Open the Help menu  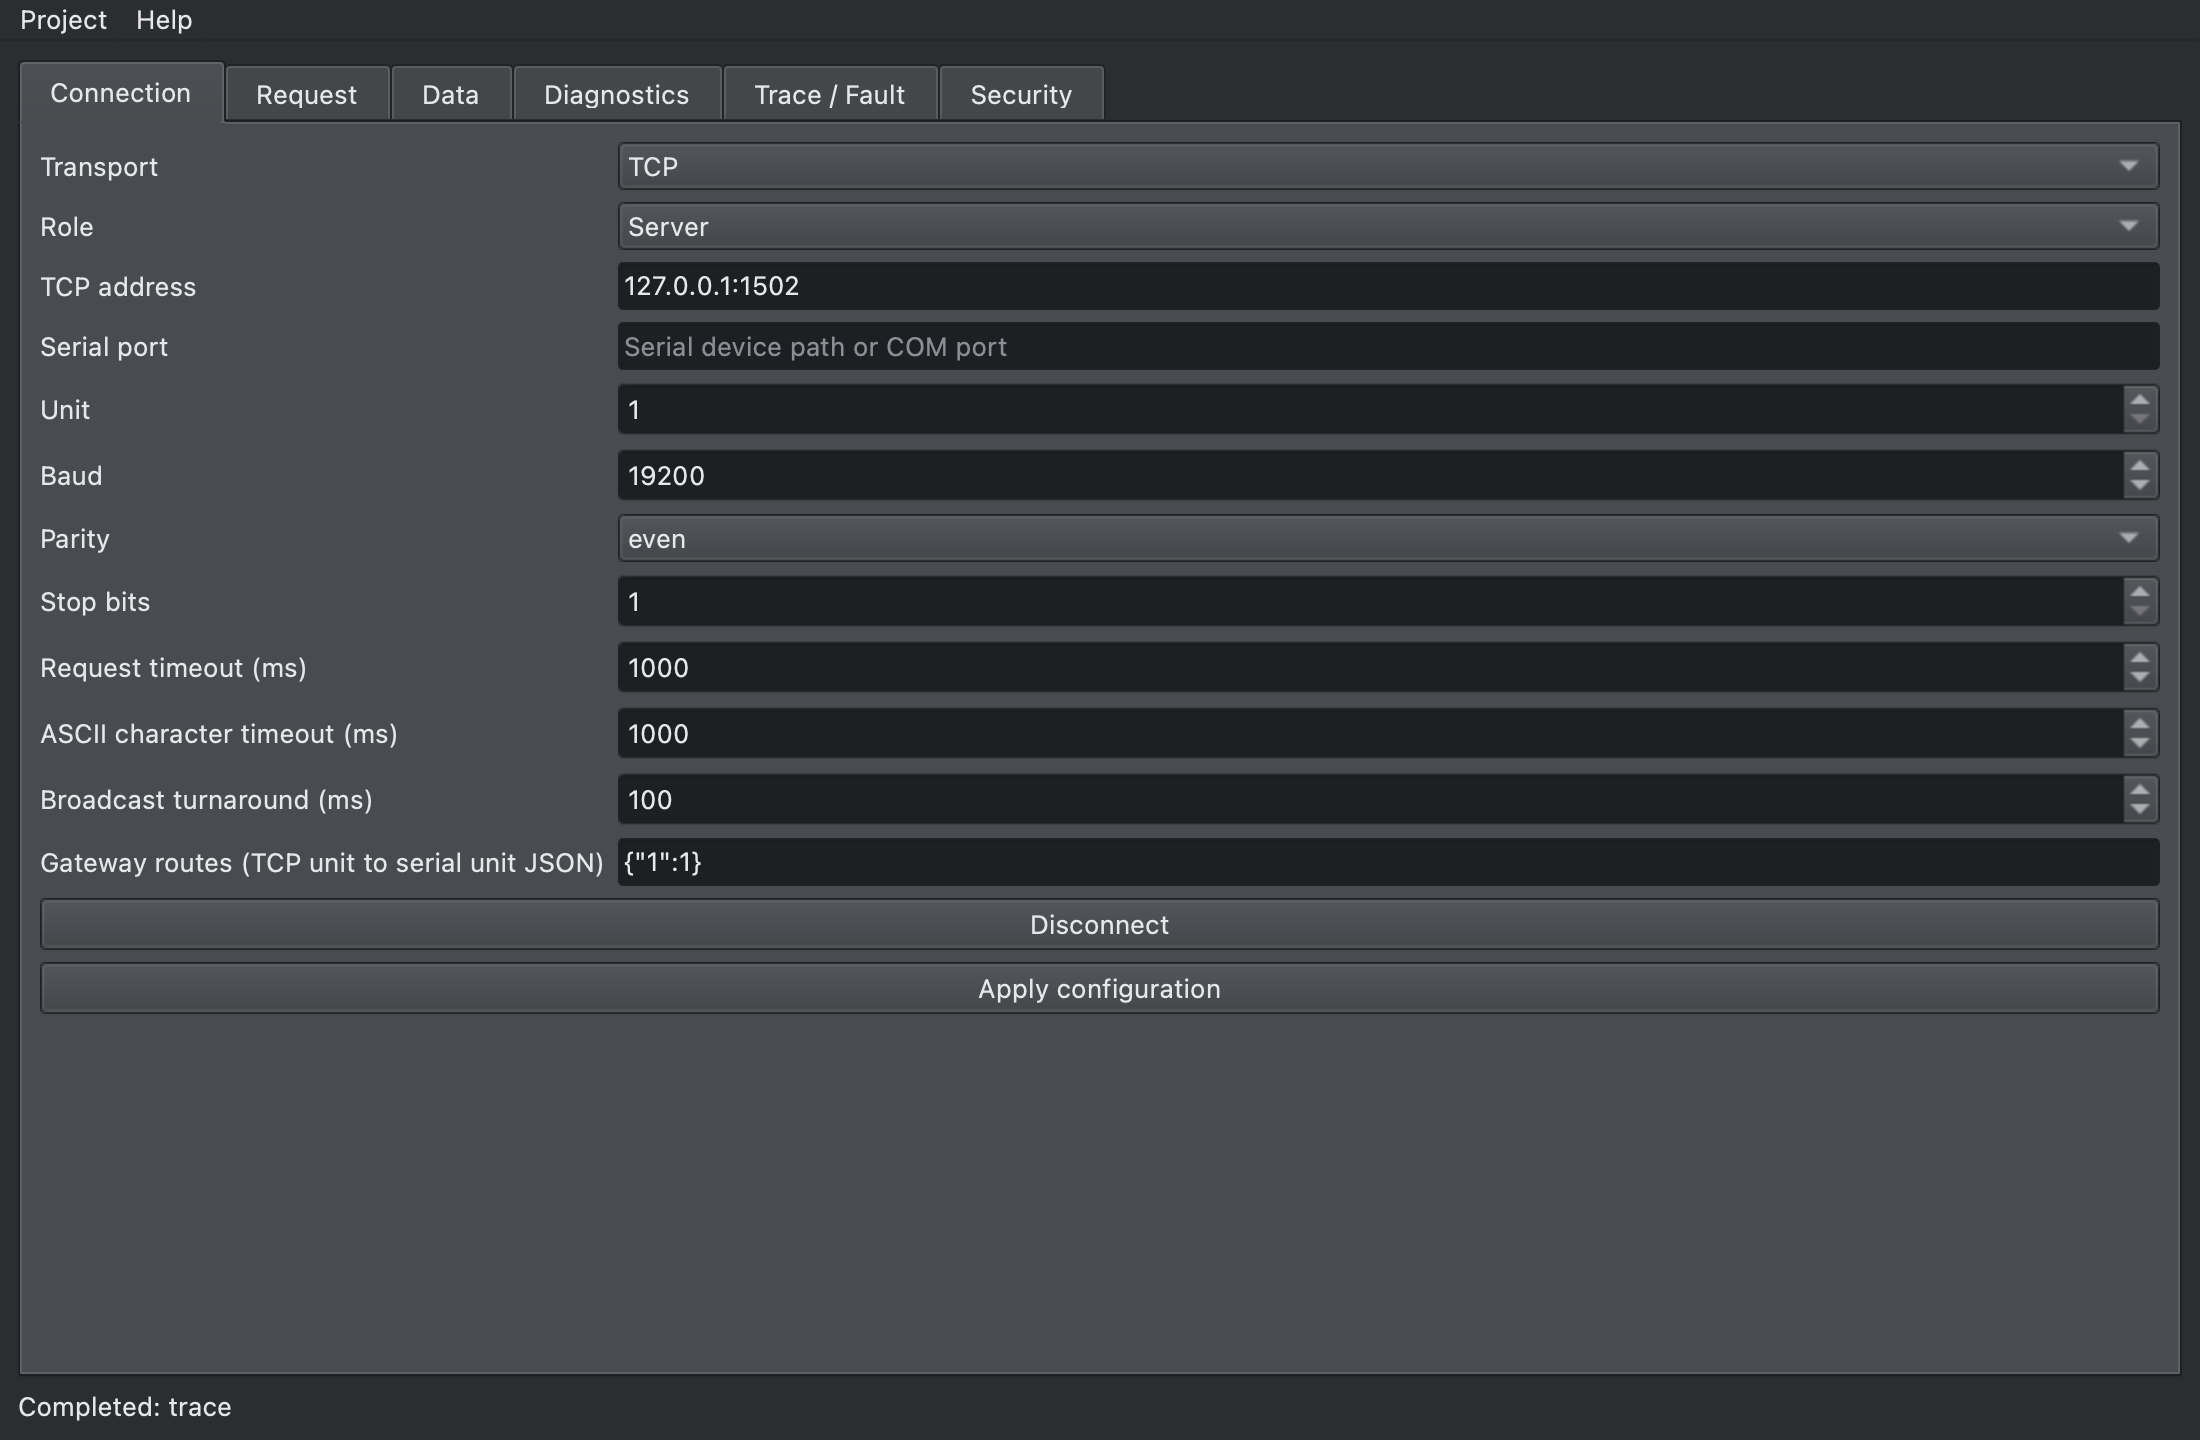point(164,20)
